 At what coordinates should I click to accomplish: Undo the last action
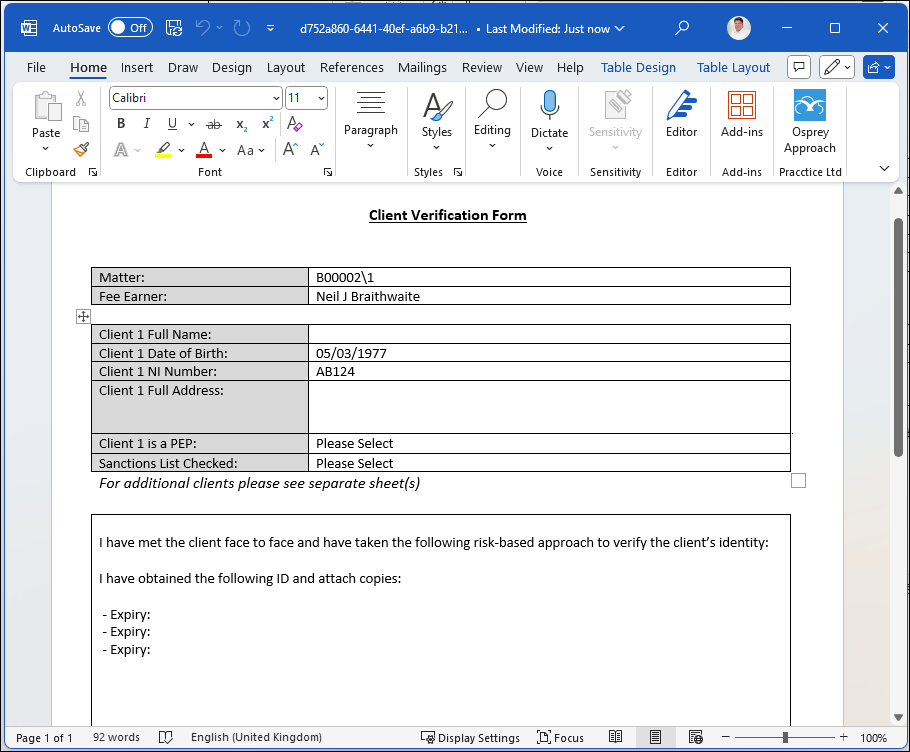tap(203, 28)
